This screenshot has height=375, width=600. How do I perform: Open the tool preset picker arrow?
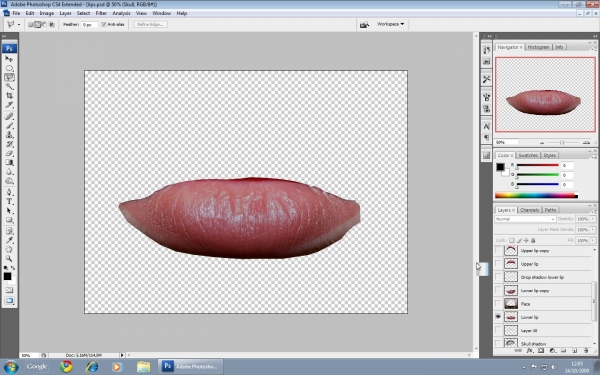click(x=19, y=24)
